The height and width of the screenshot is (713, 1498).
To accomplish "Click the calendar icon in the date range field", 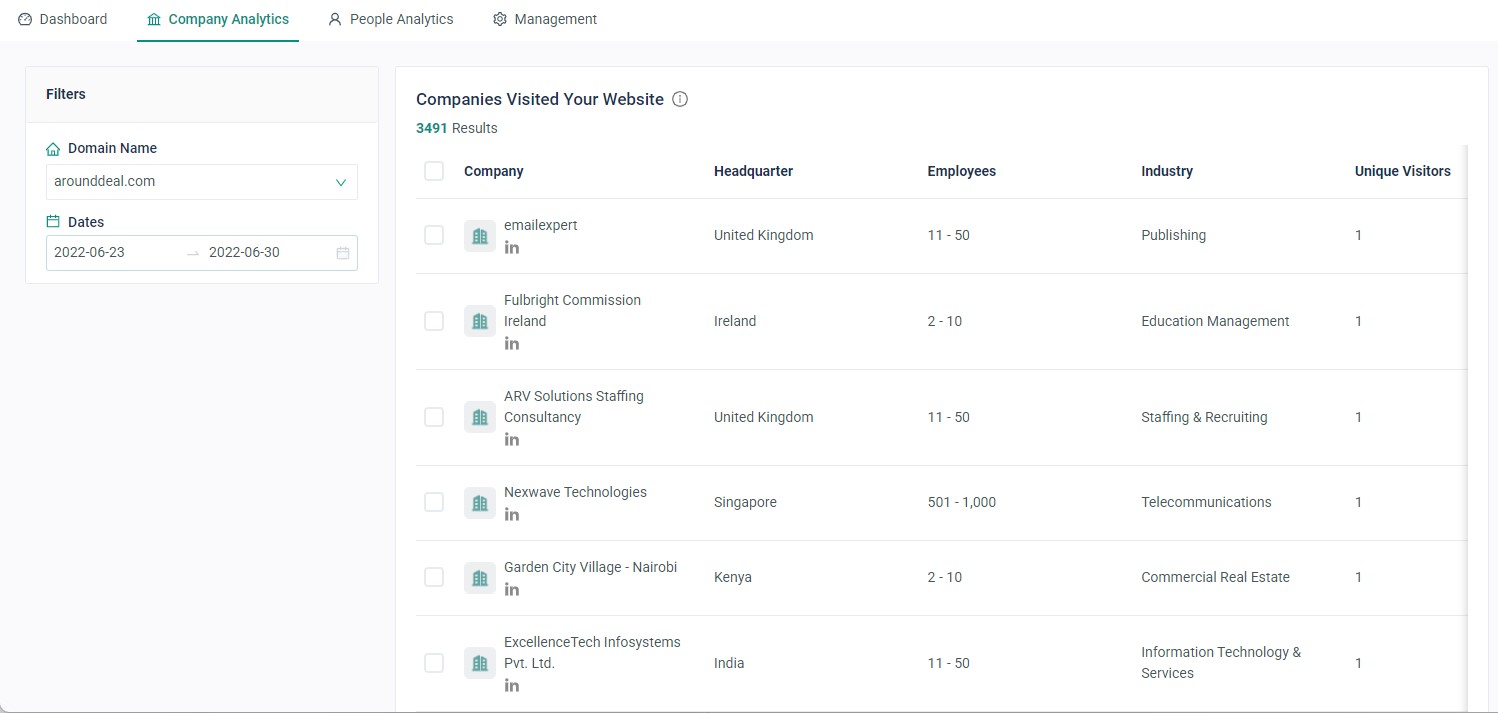I will click(x=342, y=253).
